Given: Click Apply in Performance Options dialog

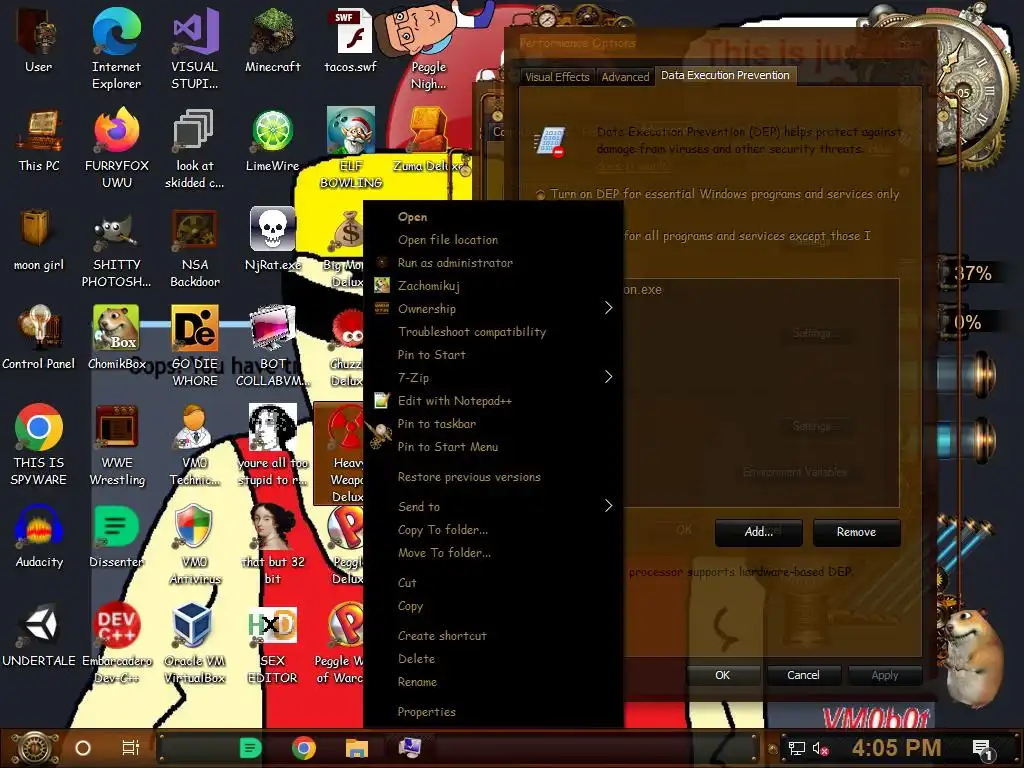Looking at the screenshot, I should coord(884,675).
